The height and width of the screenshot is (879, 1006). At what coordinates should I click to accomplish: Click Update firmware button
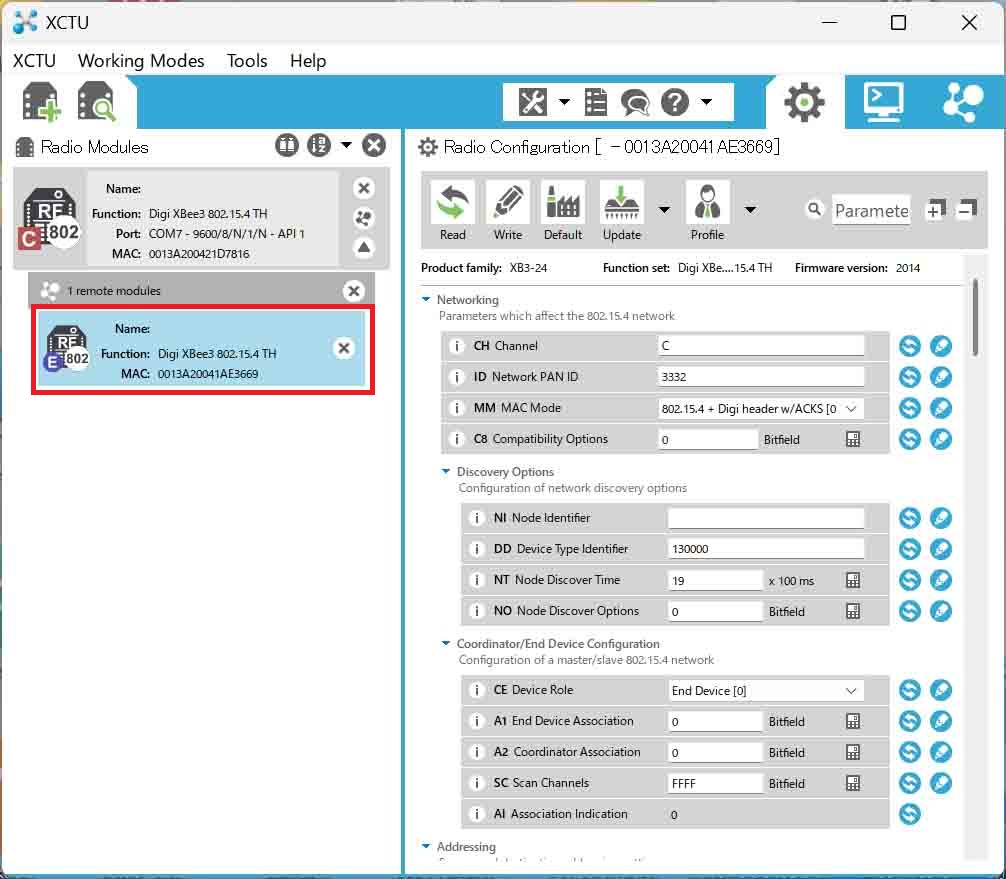click(622, 211)
